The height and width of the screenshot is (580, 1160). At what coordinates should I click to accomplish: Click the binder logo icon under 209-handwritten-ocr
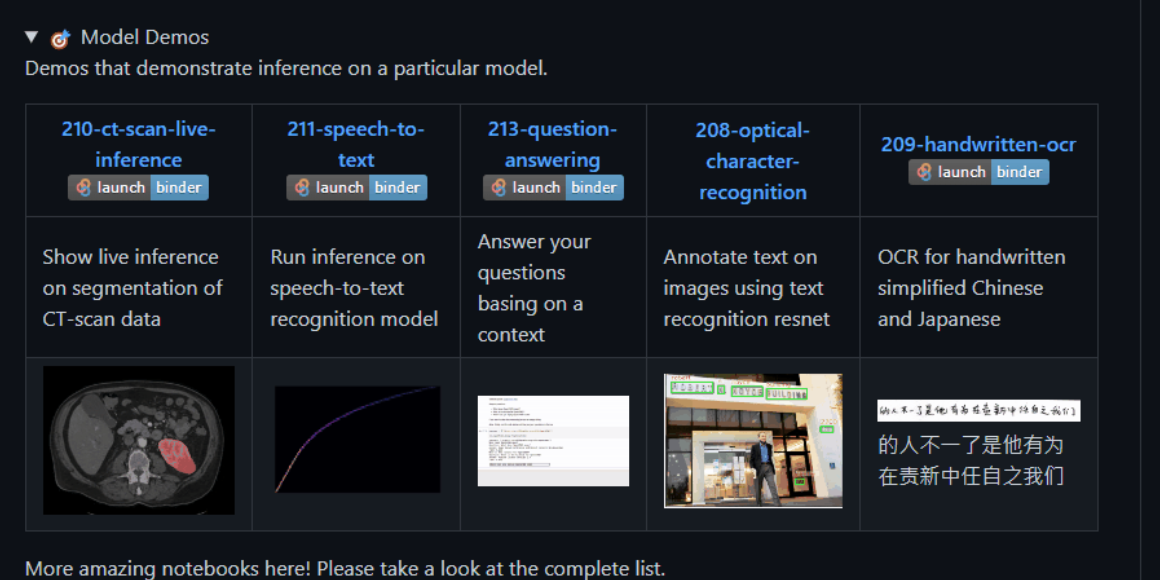click(x=924, y=172)
